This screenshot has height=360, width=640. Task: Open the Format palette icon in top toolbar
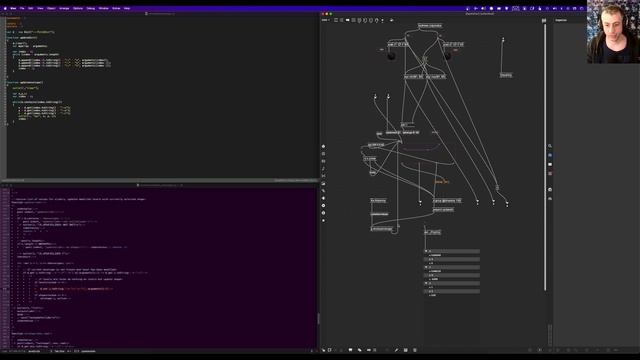[x=391, y=20]
